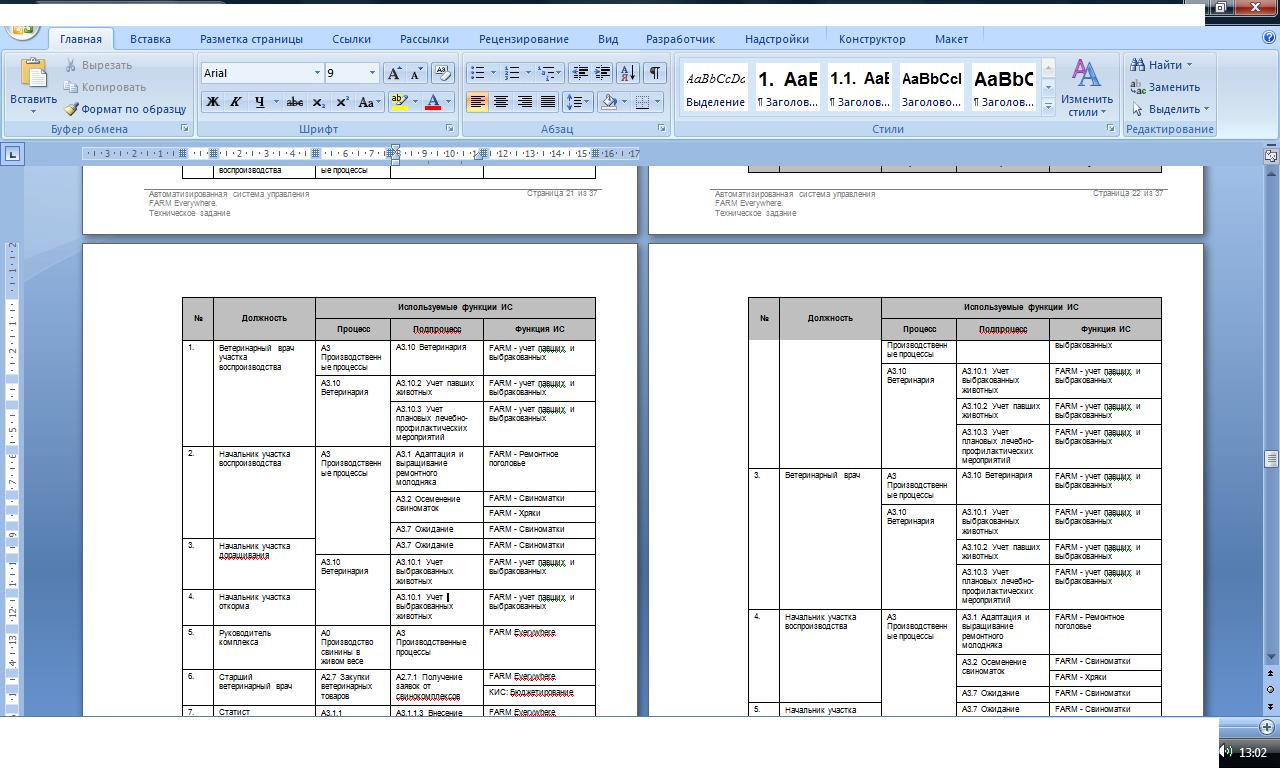Viewport: 1280px width, 768px height.
Task: Switch to the Вставка ribbon tab
Action: click(150, 39)
